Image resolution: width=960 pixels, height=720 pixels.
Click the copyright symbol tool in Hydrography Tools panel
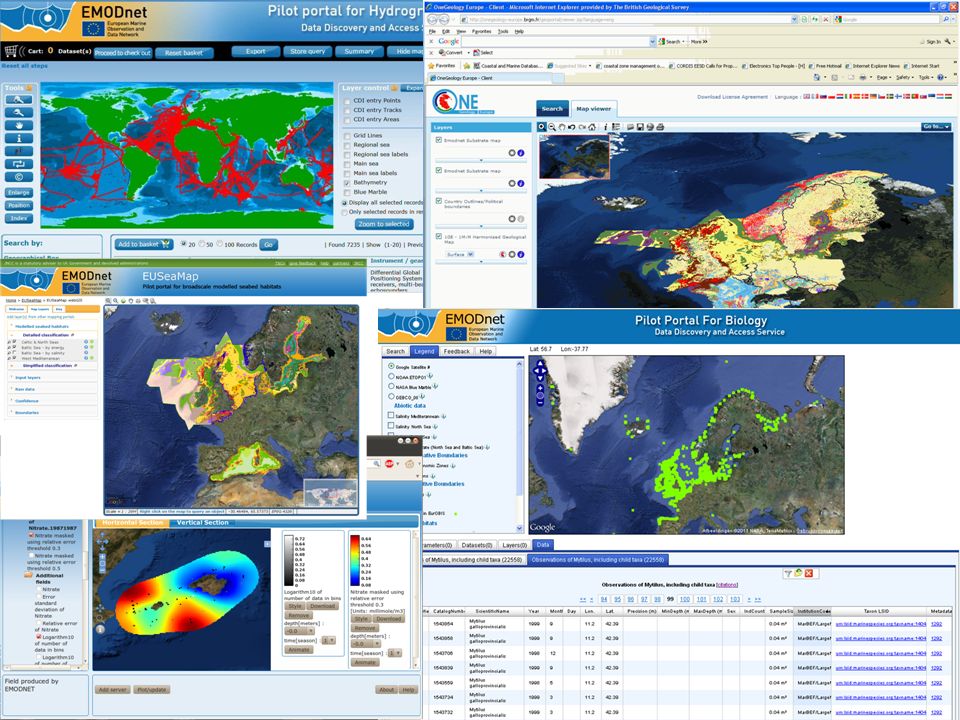point(19,177)
